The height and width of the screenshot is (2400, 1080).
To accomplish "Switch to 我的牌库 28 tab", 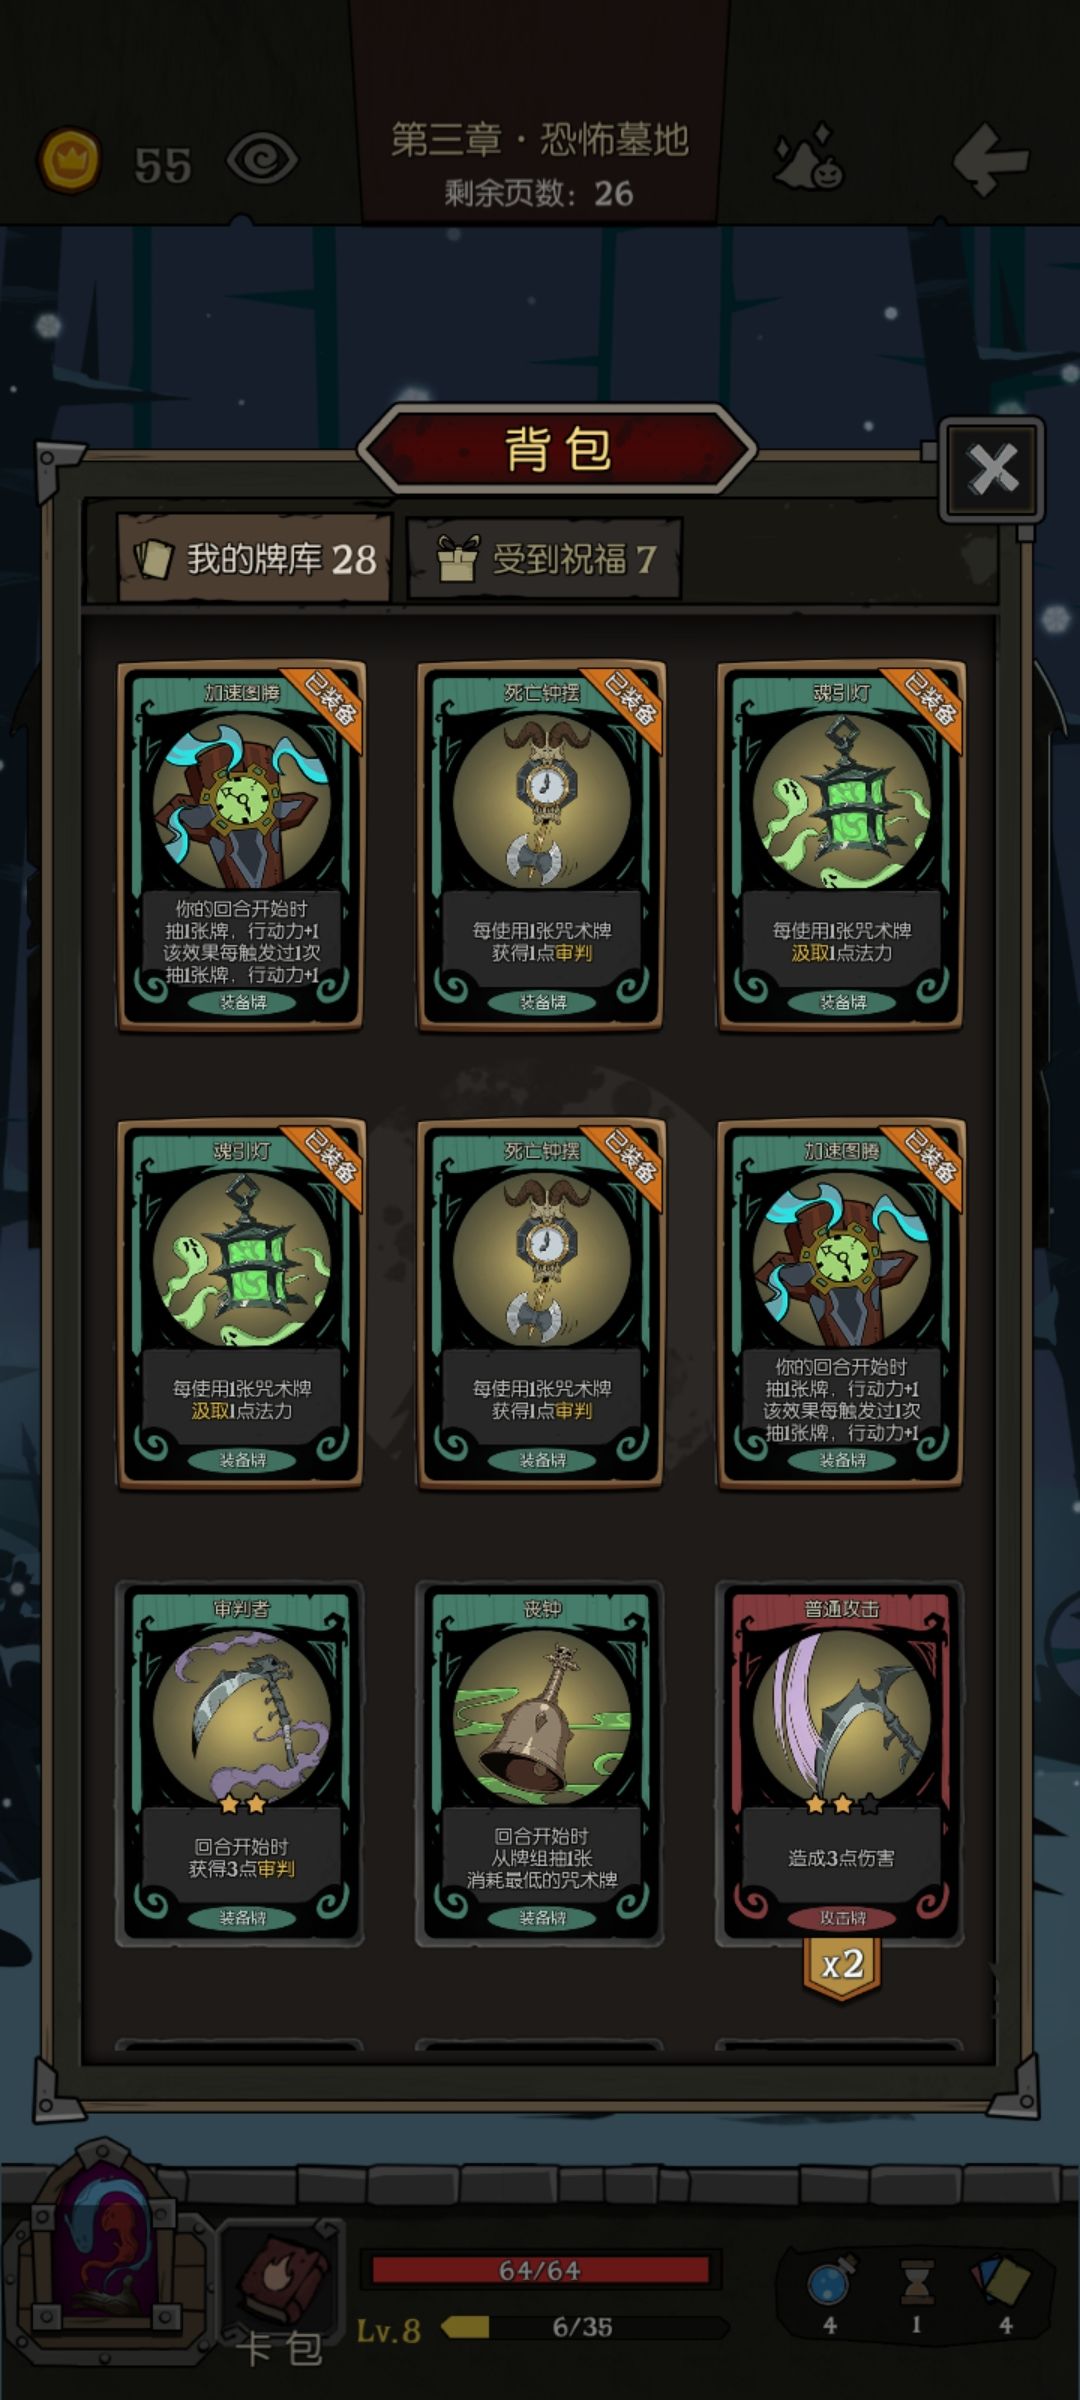I will 254,558.
